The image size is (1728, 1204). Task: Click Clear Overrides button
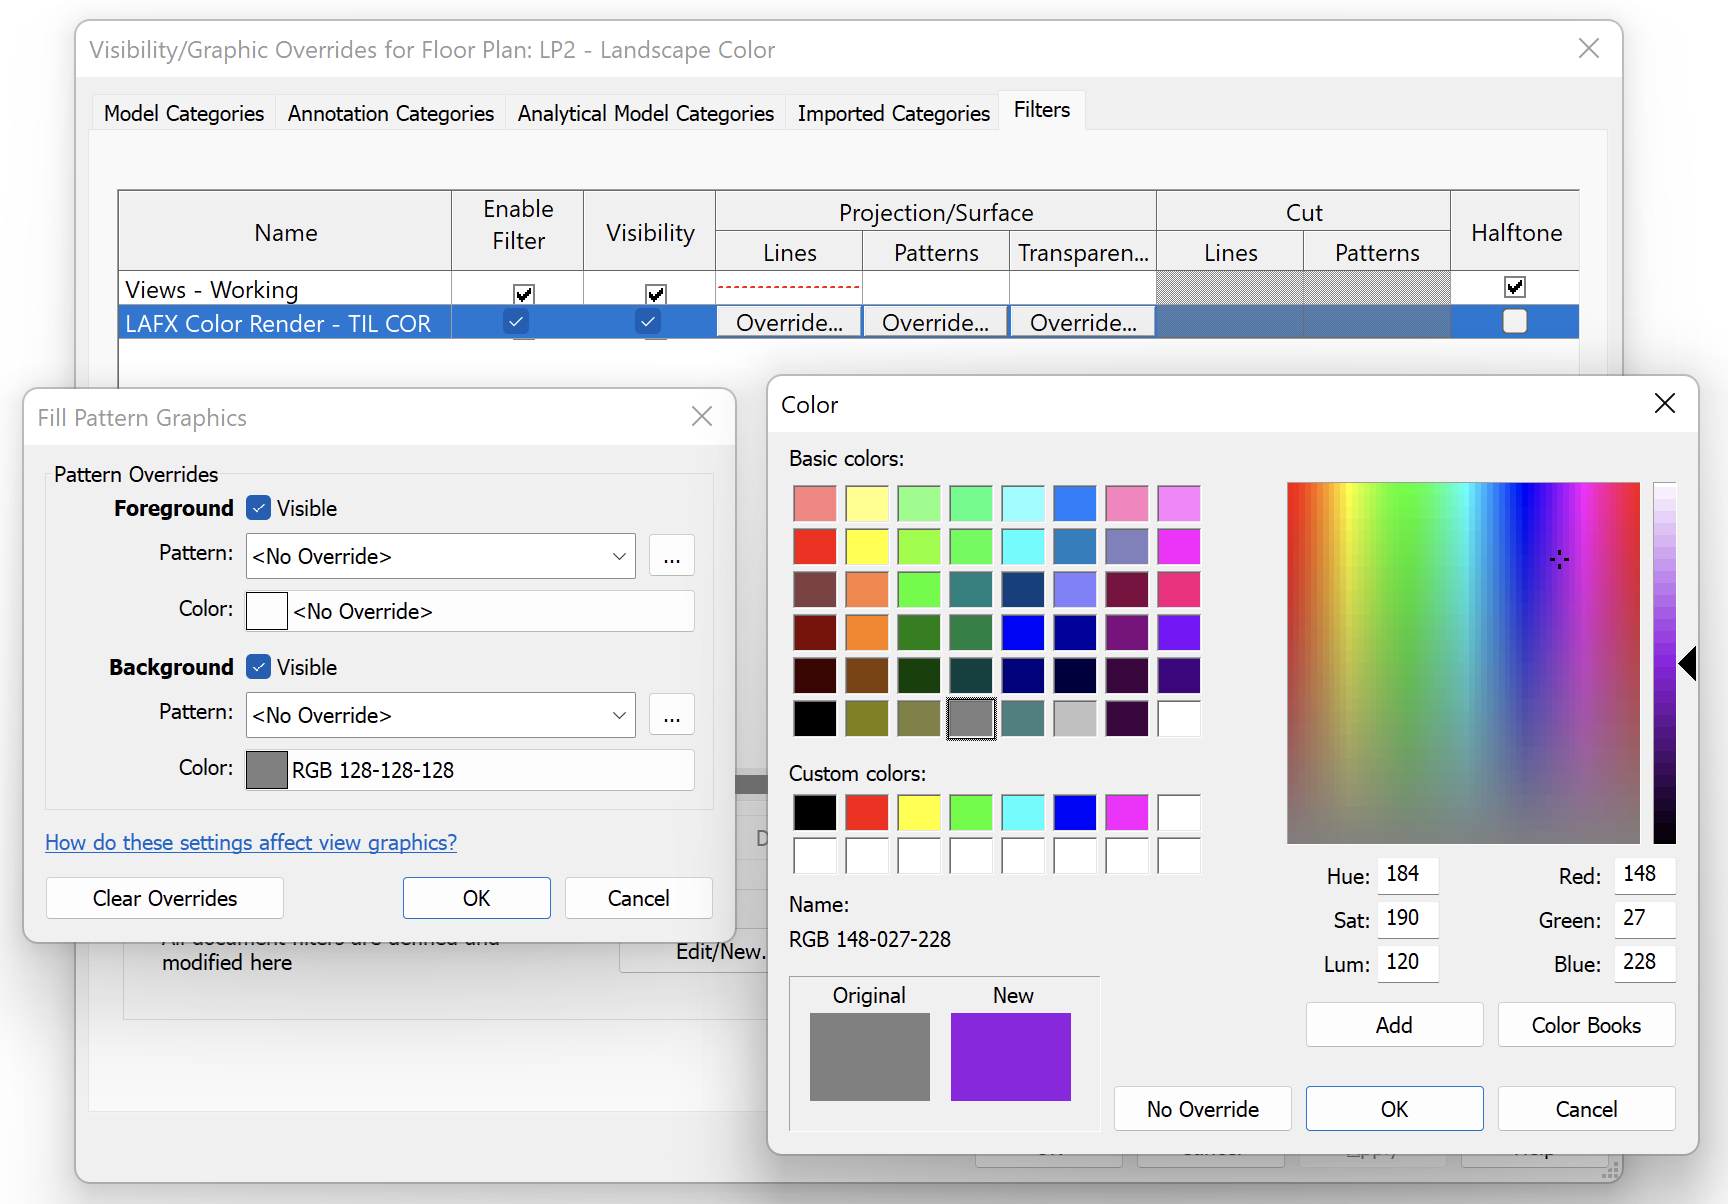(165, 898)
